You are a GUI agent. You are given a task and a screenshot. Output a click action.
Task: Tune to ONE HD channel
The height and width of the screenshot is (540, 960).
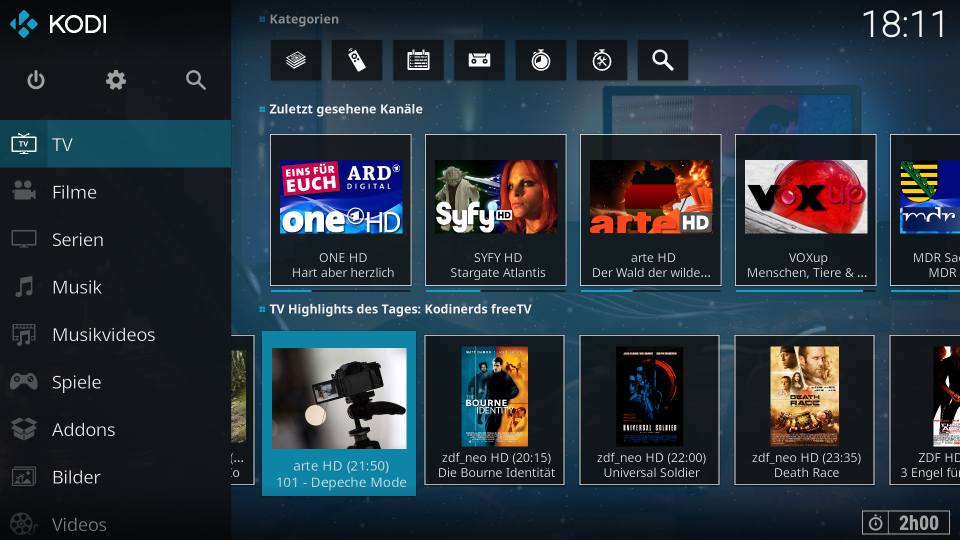[x=341, y=210]
